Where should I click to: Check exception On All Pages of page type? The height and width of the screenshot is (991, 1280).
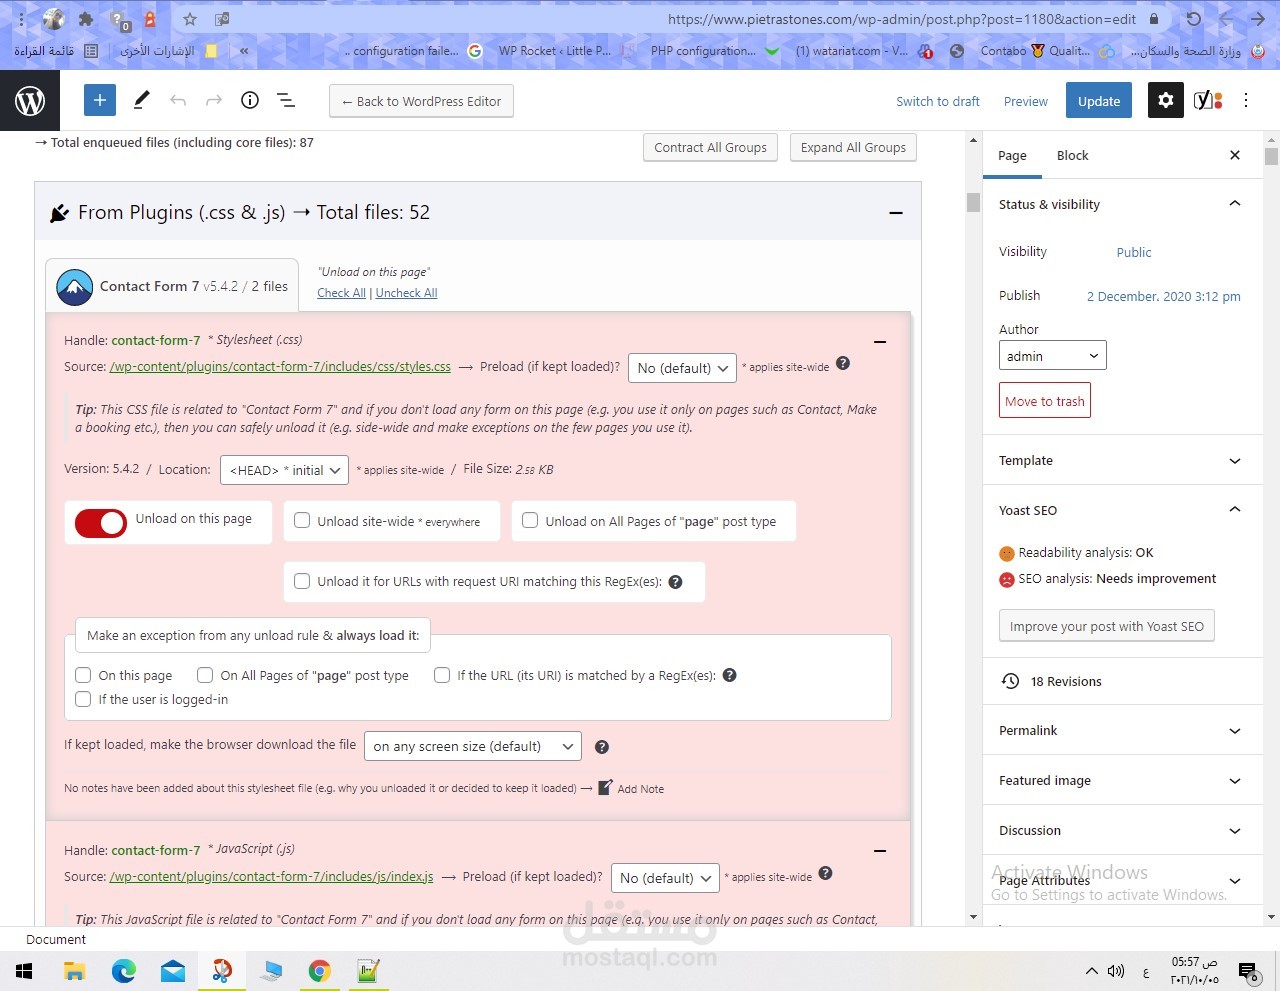(205, 675)
